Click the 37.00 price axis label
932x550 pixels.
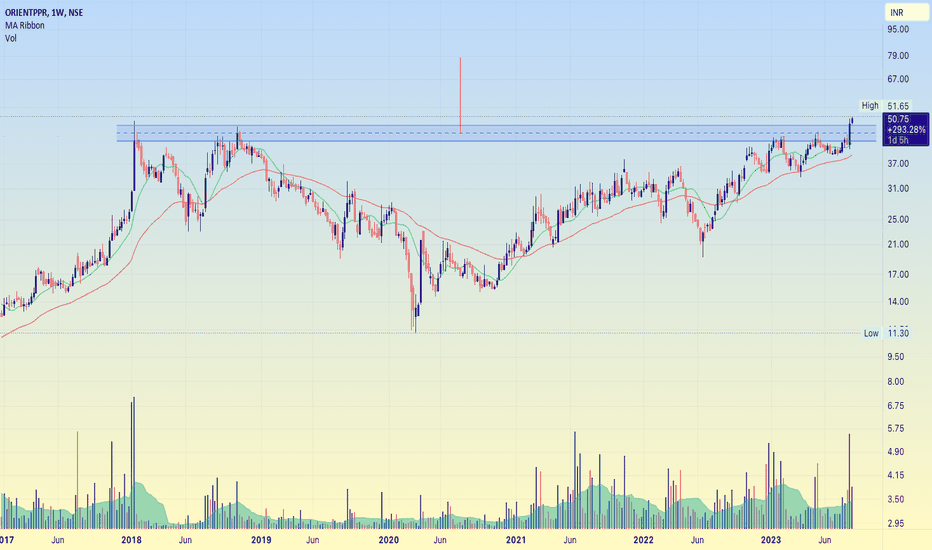point(898,164)
